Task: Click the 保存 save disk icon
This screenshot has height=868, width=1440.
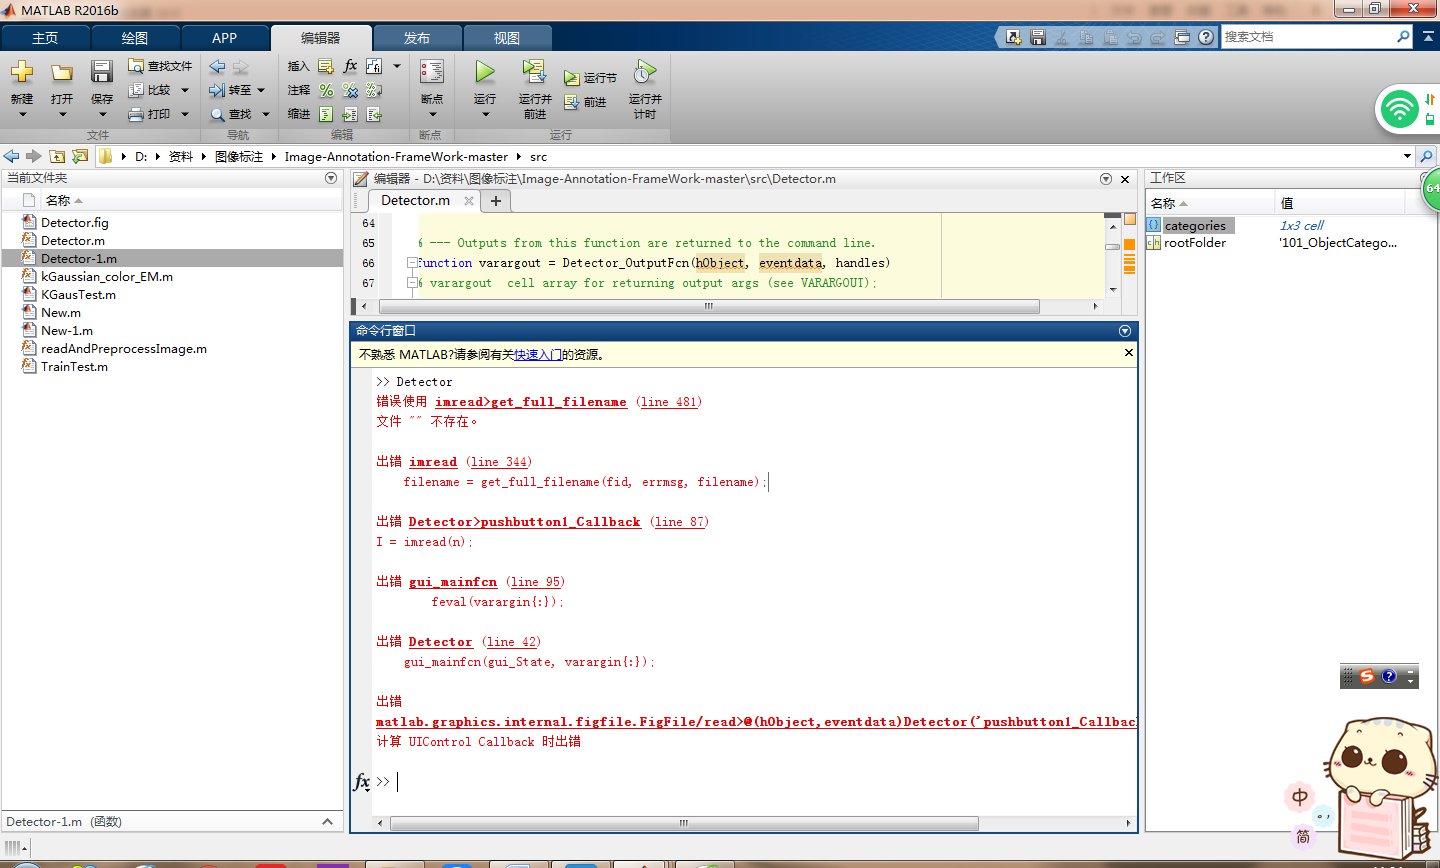Action: coord(102,72)
